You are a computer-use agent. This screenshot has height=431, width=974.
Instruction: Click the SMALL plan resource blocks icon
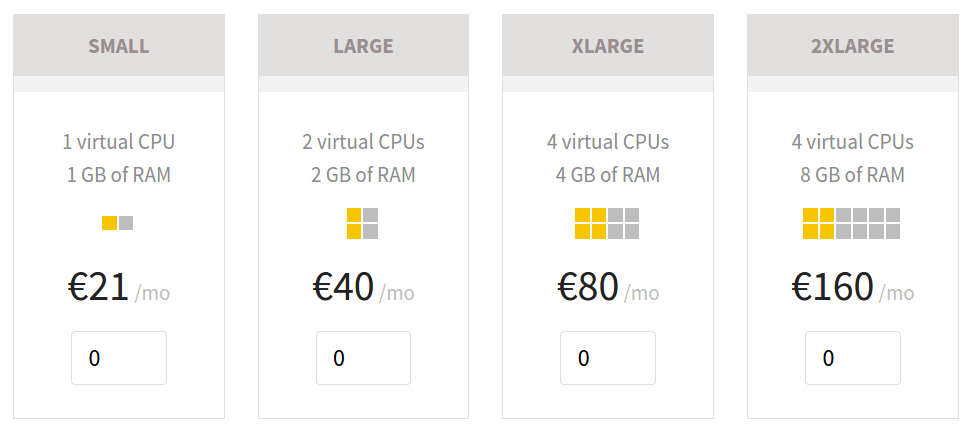click(x=117, y=223)
